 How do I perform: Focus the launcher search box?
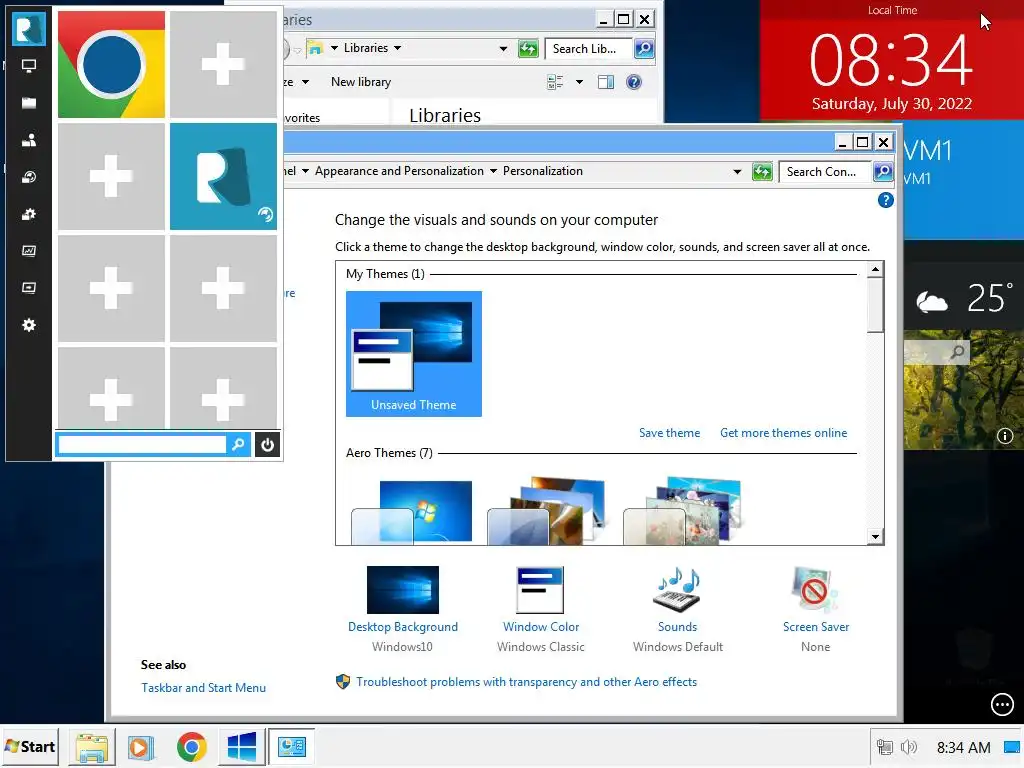pyautogui.click(x=142, y=445)
